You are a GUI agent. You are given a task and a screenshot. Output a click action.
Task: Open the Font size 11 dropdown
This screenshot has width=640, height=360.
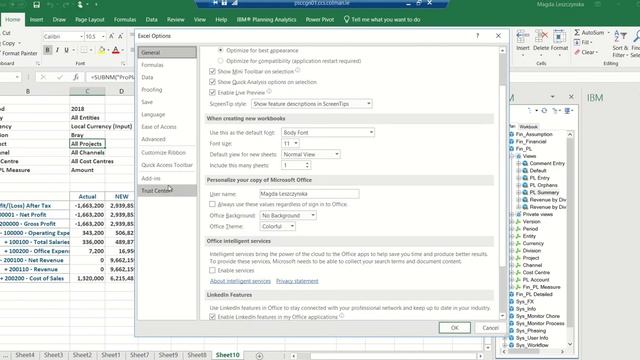[290, 143]
